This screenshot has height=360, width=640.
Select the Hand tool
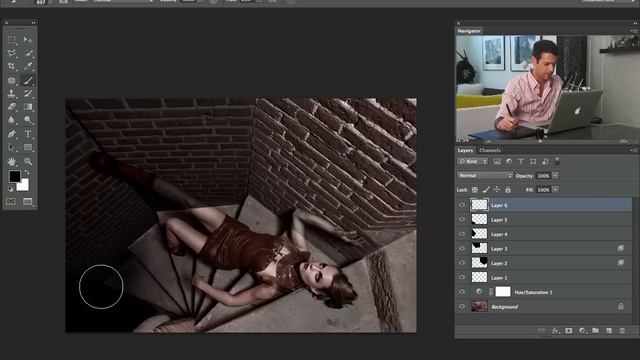point(11,161)
